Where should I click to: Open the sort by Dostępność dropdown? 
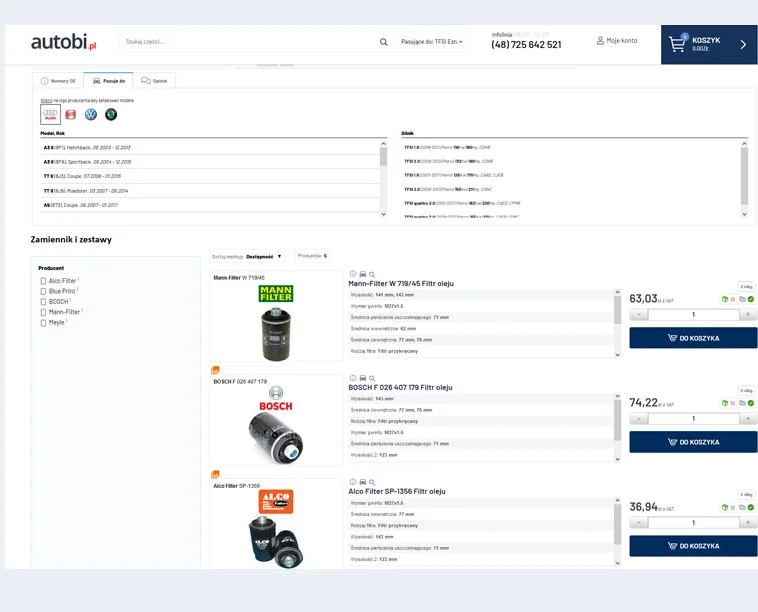click(x=247, y=257)
